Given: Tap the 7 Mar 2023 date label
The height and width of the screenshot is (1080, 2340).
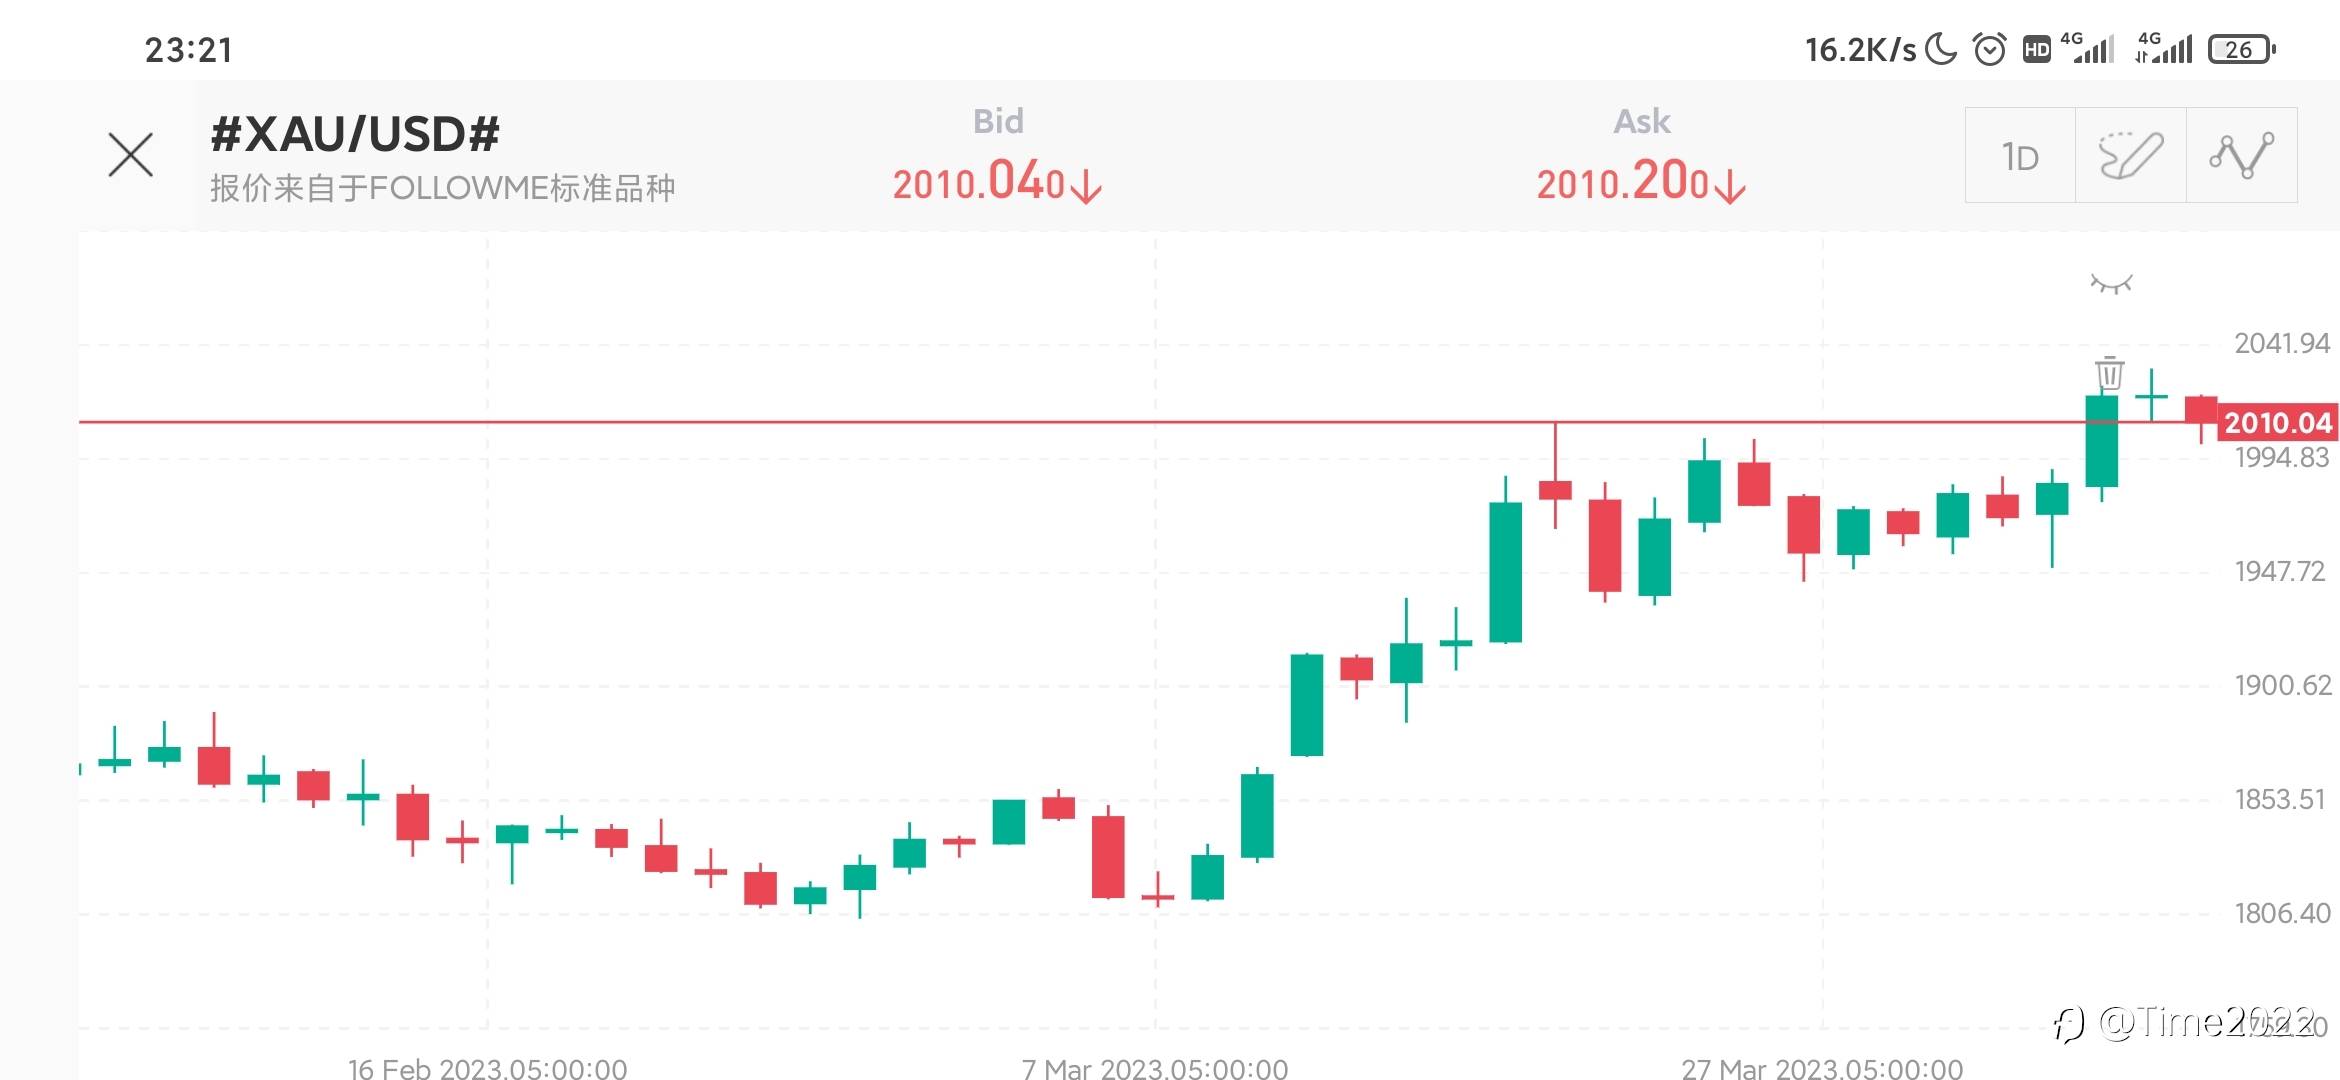Looking at the screenshot, I should (1155, 1068).
